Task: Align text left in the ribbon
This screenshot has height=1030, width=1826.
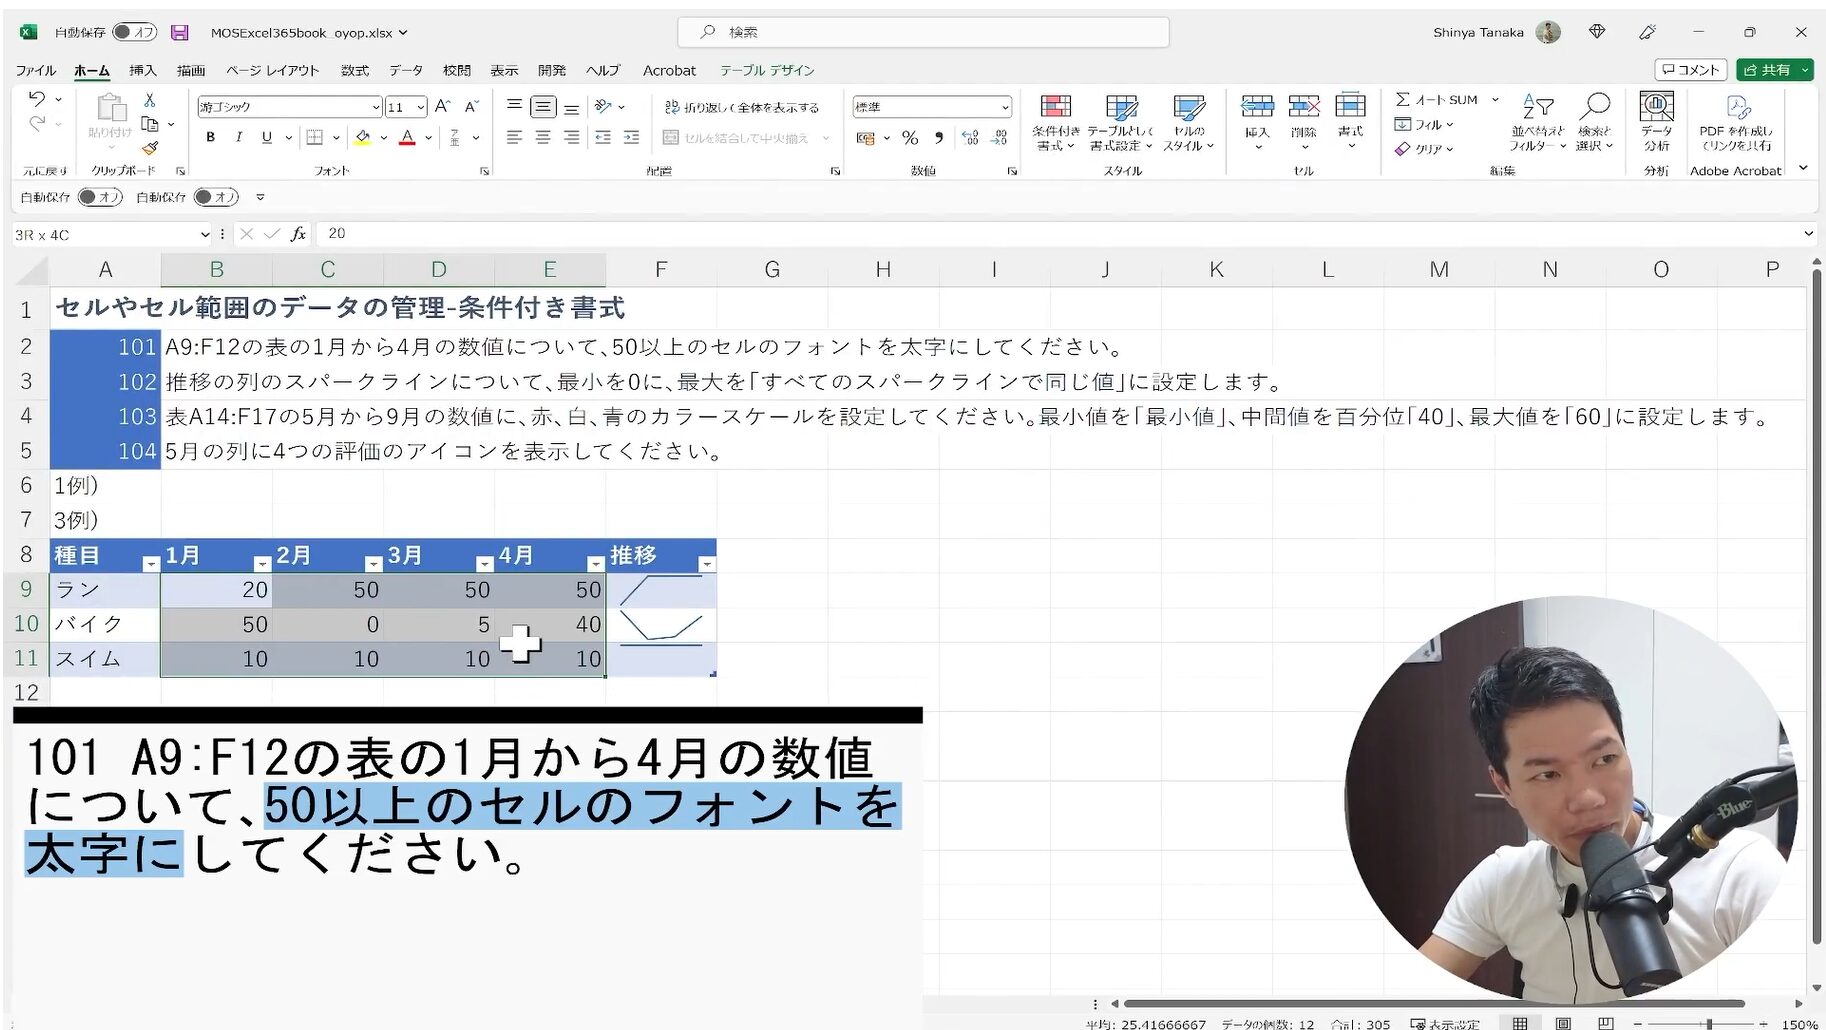Action: [514, 137]
